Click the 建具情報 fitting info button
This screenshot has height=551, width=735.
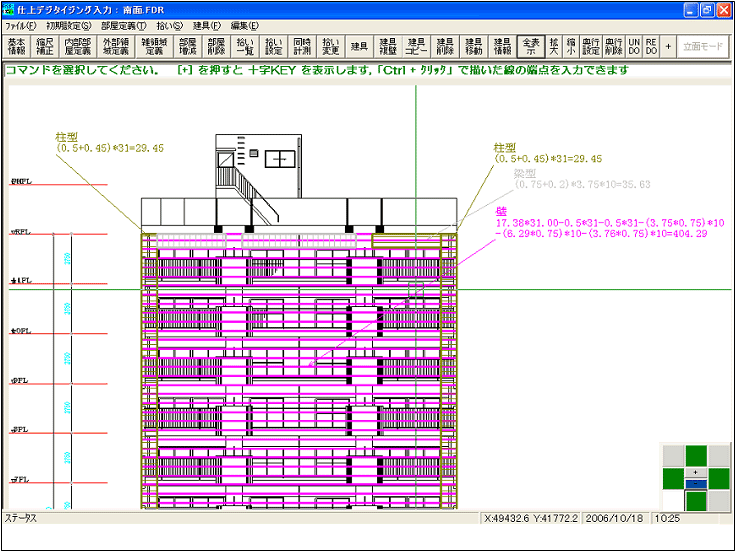[501, 47]
